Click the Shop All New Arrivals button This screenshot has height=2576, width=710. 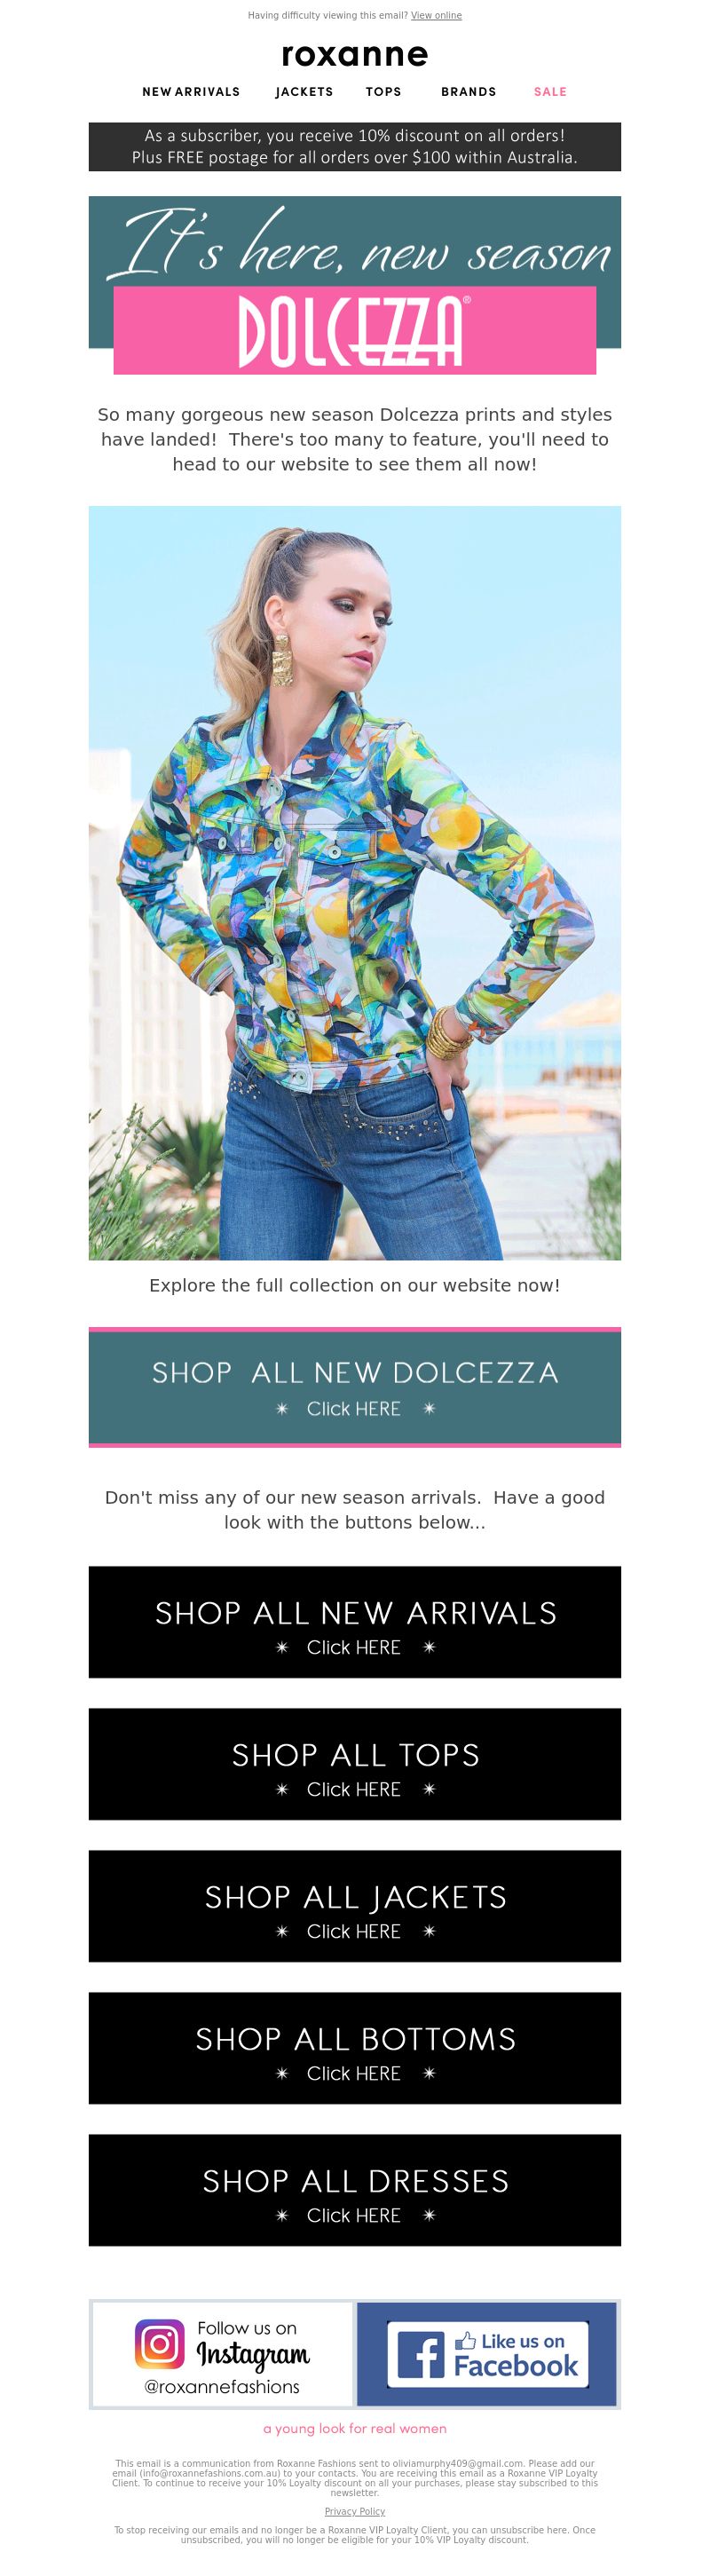pyautogui.click(x=355, y=1622)
